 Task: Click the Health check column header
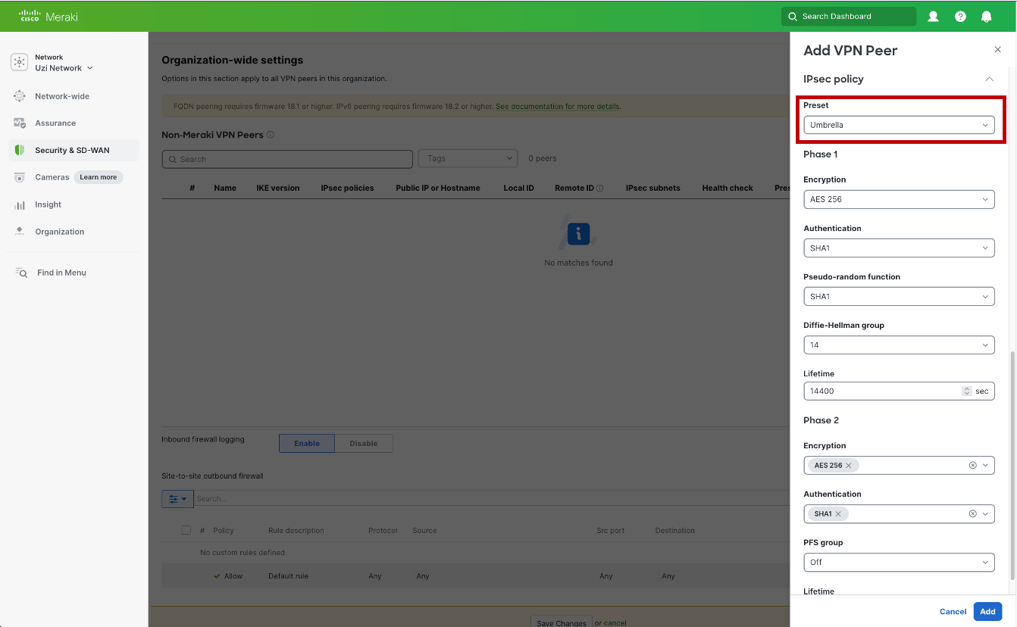click(727, 188)
